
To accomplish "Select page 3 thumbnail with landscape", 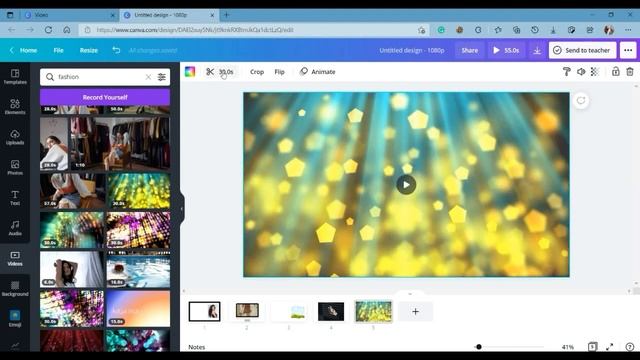I will [x=289, y=311].
